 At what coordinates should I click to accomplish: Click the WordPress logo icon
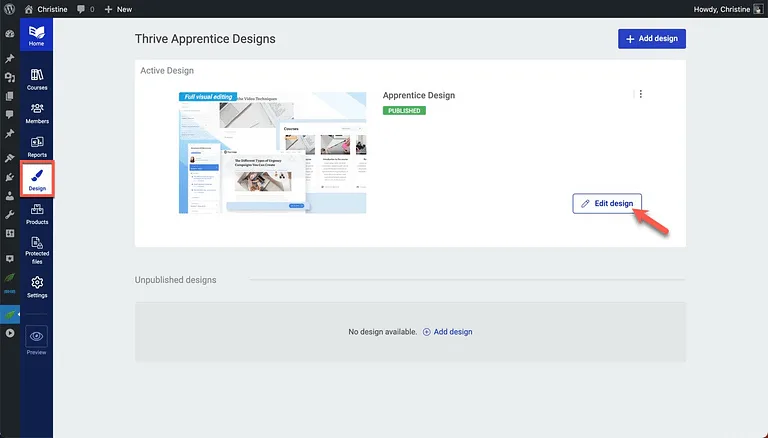(x=9, y=9)
